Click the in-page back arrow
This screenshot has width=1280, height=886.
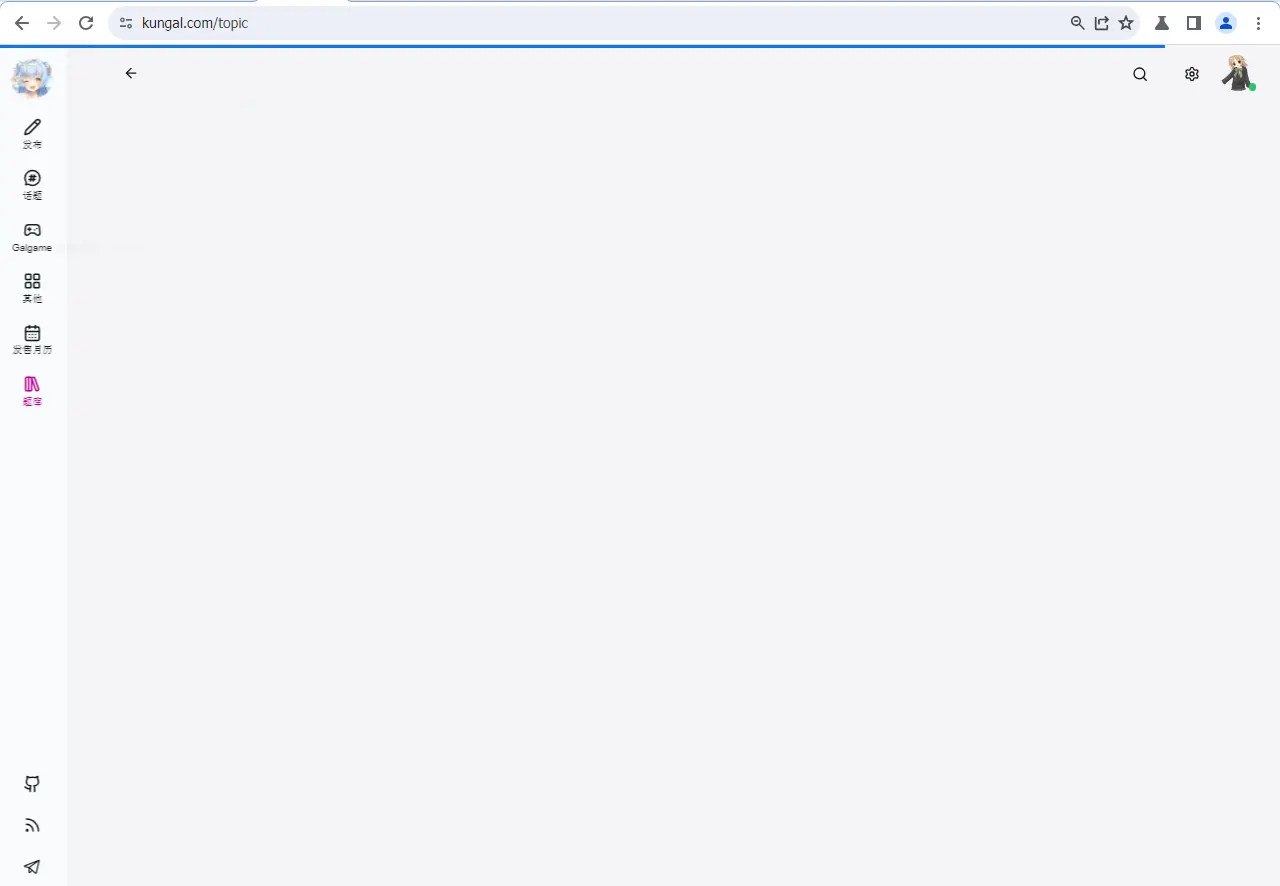(x=131, y=73)
